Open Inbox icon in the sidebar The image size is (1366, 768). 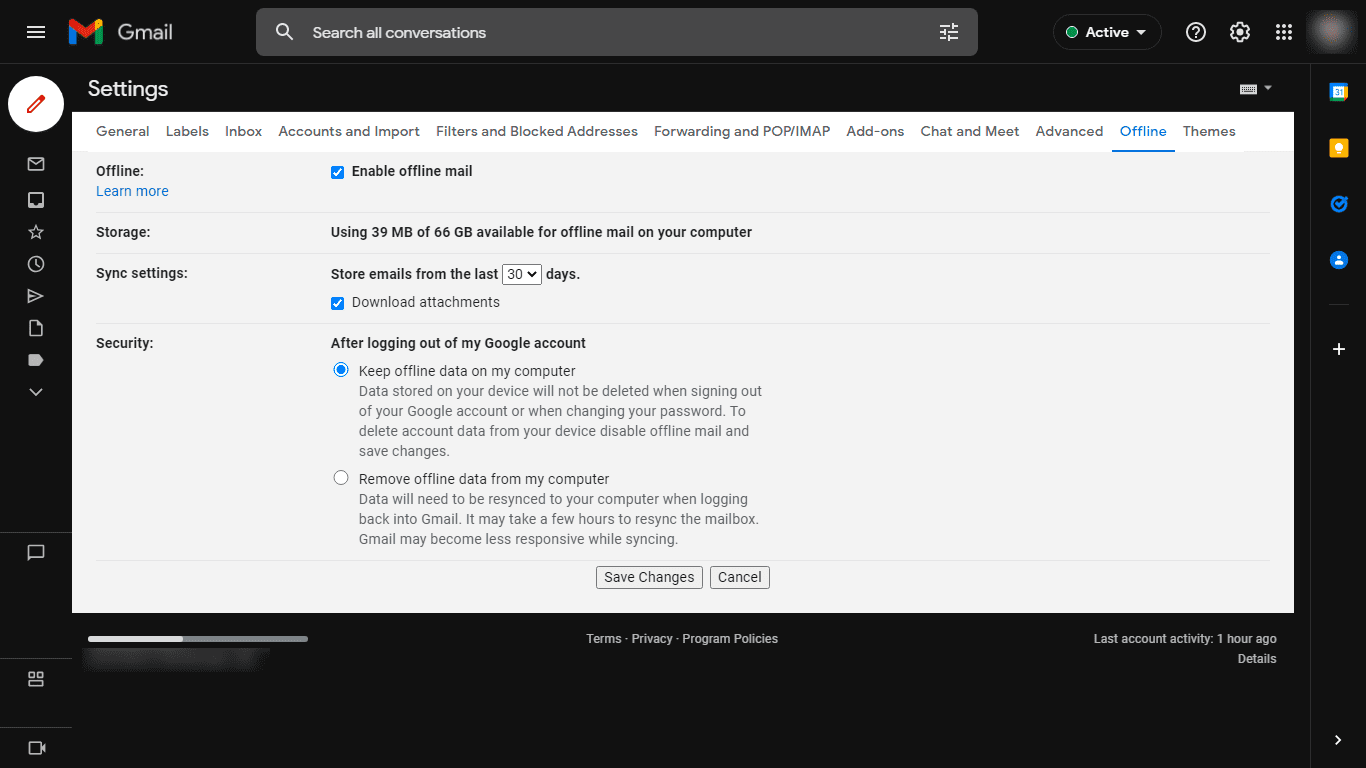pyautogui.click(x=36, y=200)
